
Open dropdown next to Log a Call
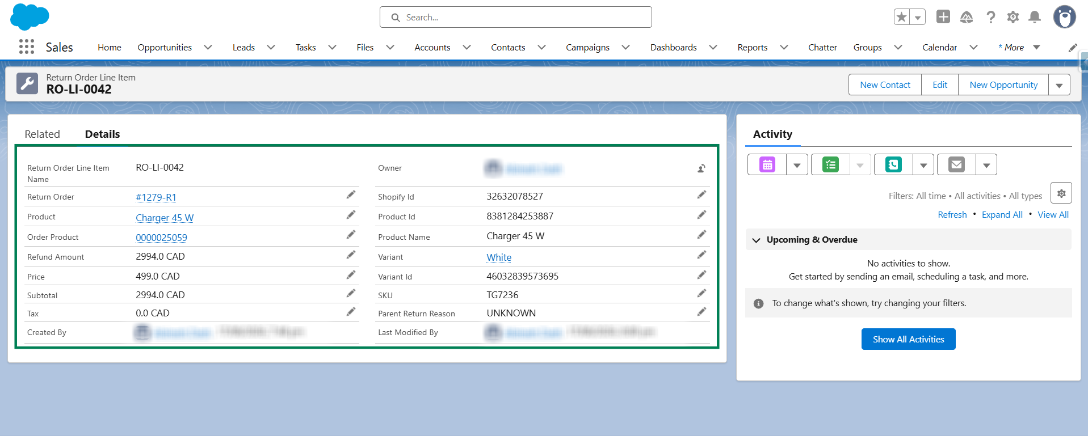[923, 165]
